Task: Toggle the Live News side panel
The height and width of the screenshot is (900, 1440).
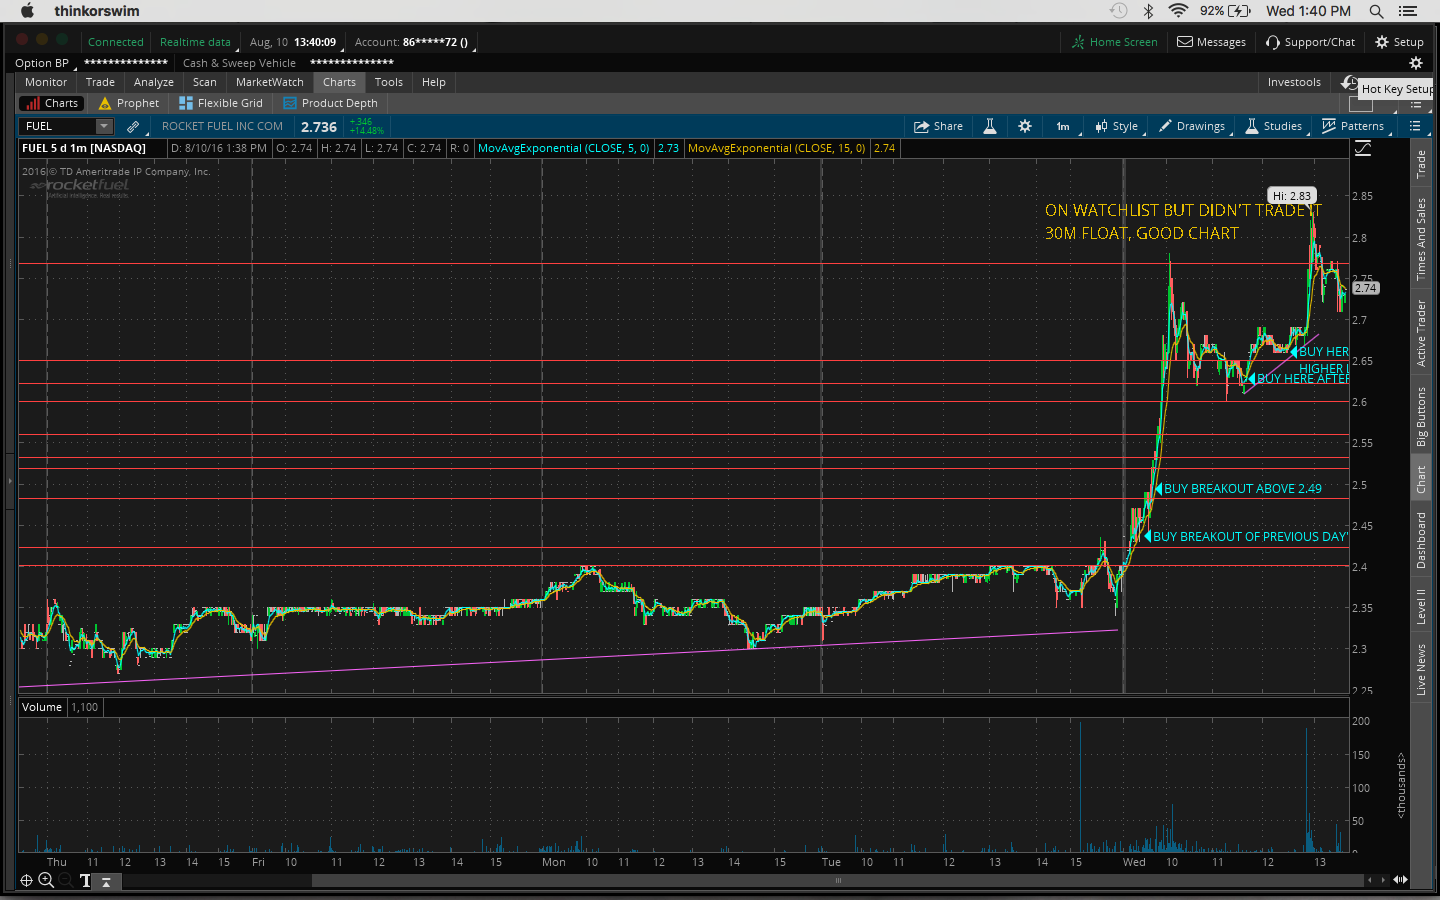Action: [x=1421, y=669]
